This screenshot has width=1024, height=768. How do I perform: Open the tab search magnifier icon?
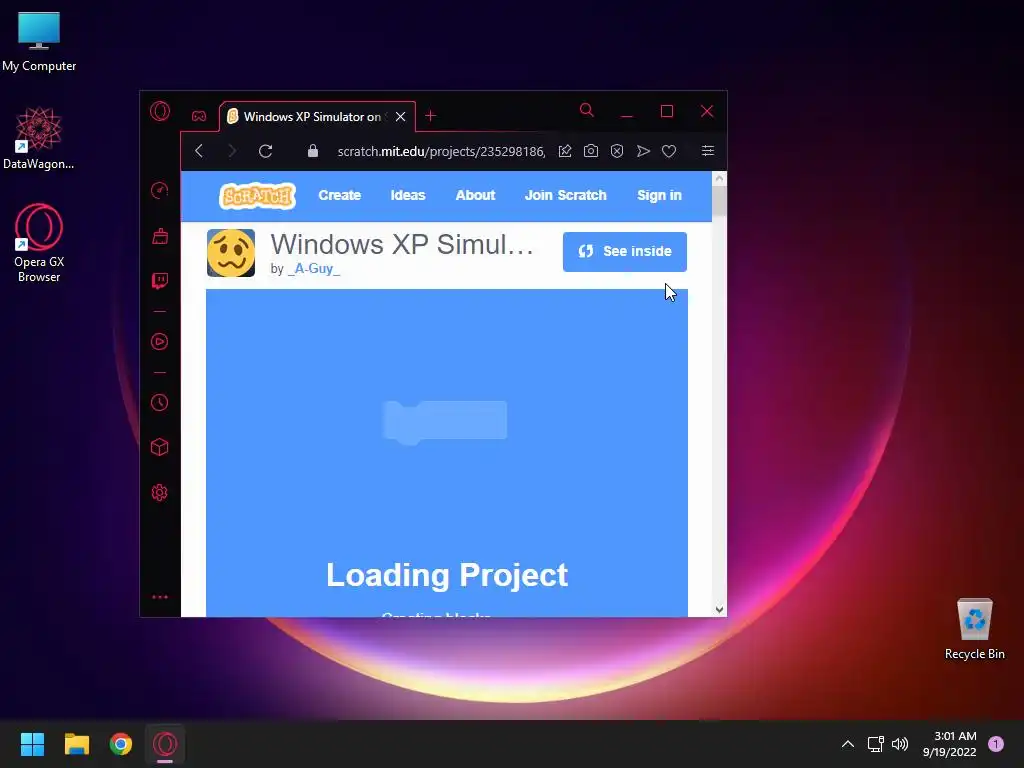[x=586, y=110]
